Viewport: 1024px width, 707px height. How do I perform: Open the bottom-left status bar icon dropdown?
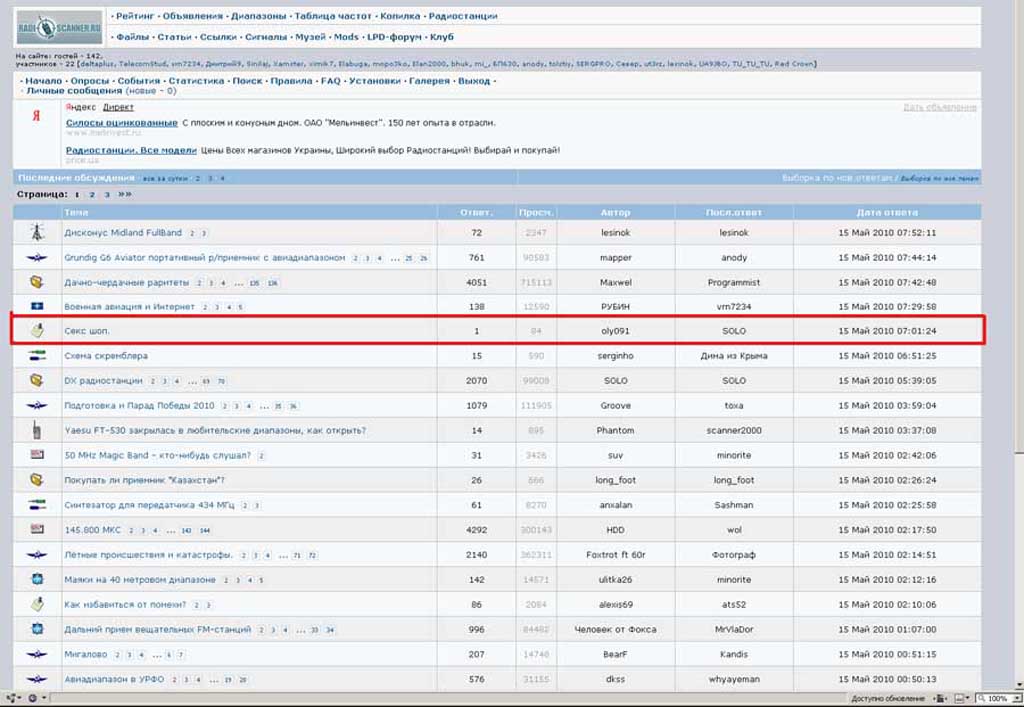(x=13, y=699)
